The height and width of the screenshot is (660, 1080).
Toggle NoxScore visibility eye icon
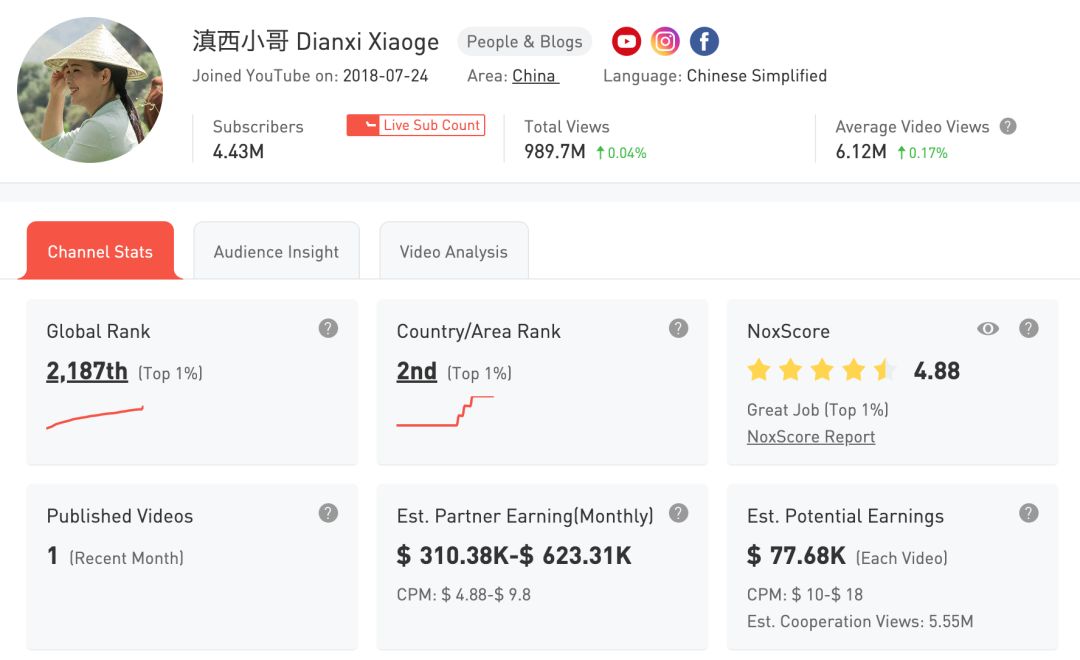pos(988,328)
